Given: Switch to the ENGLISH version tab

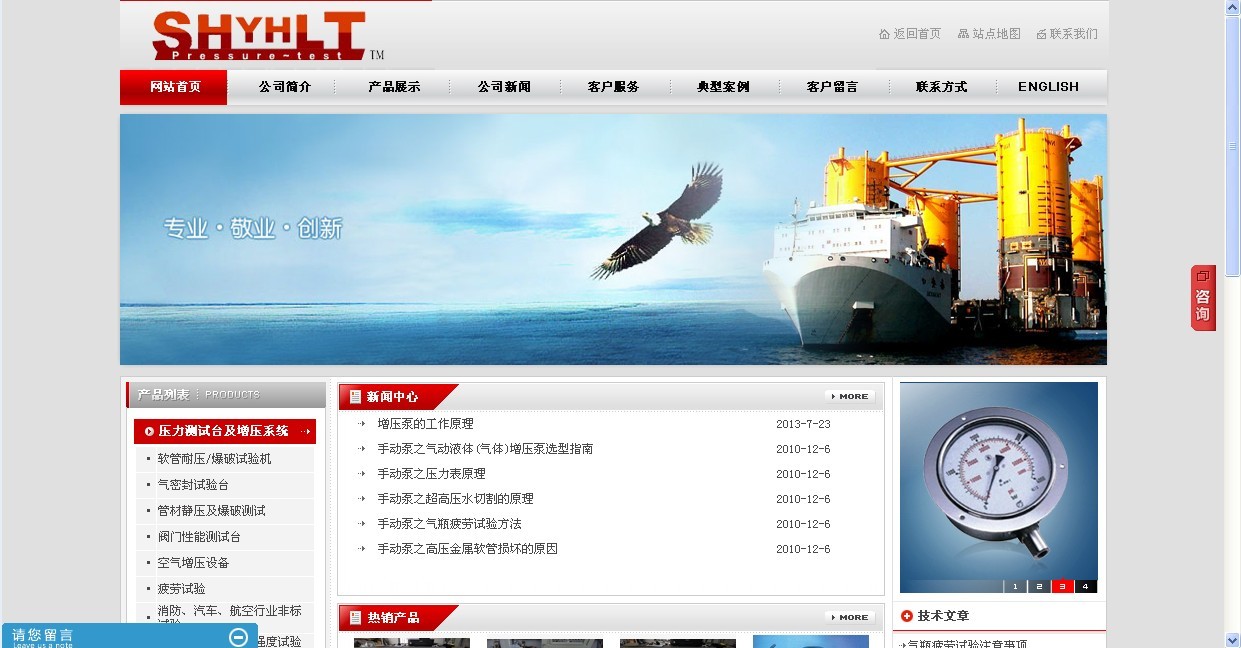Looking at the screenshot, I should click(x=1048, y=87).
